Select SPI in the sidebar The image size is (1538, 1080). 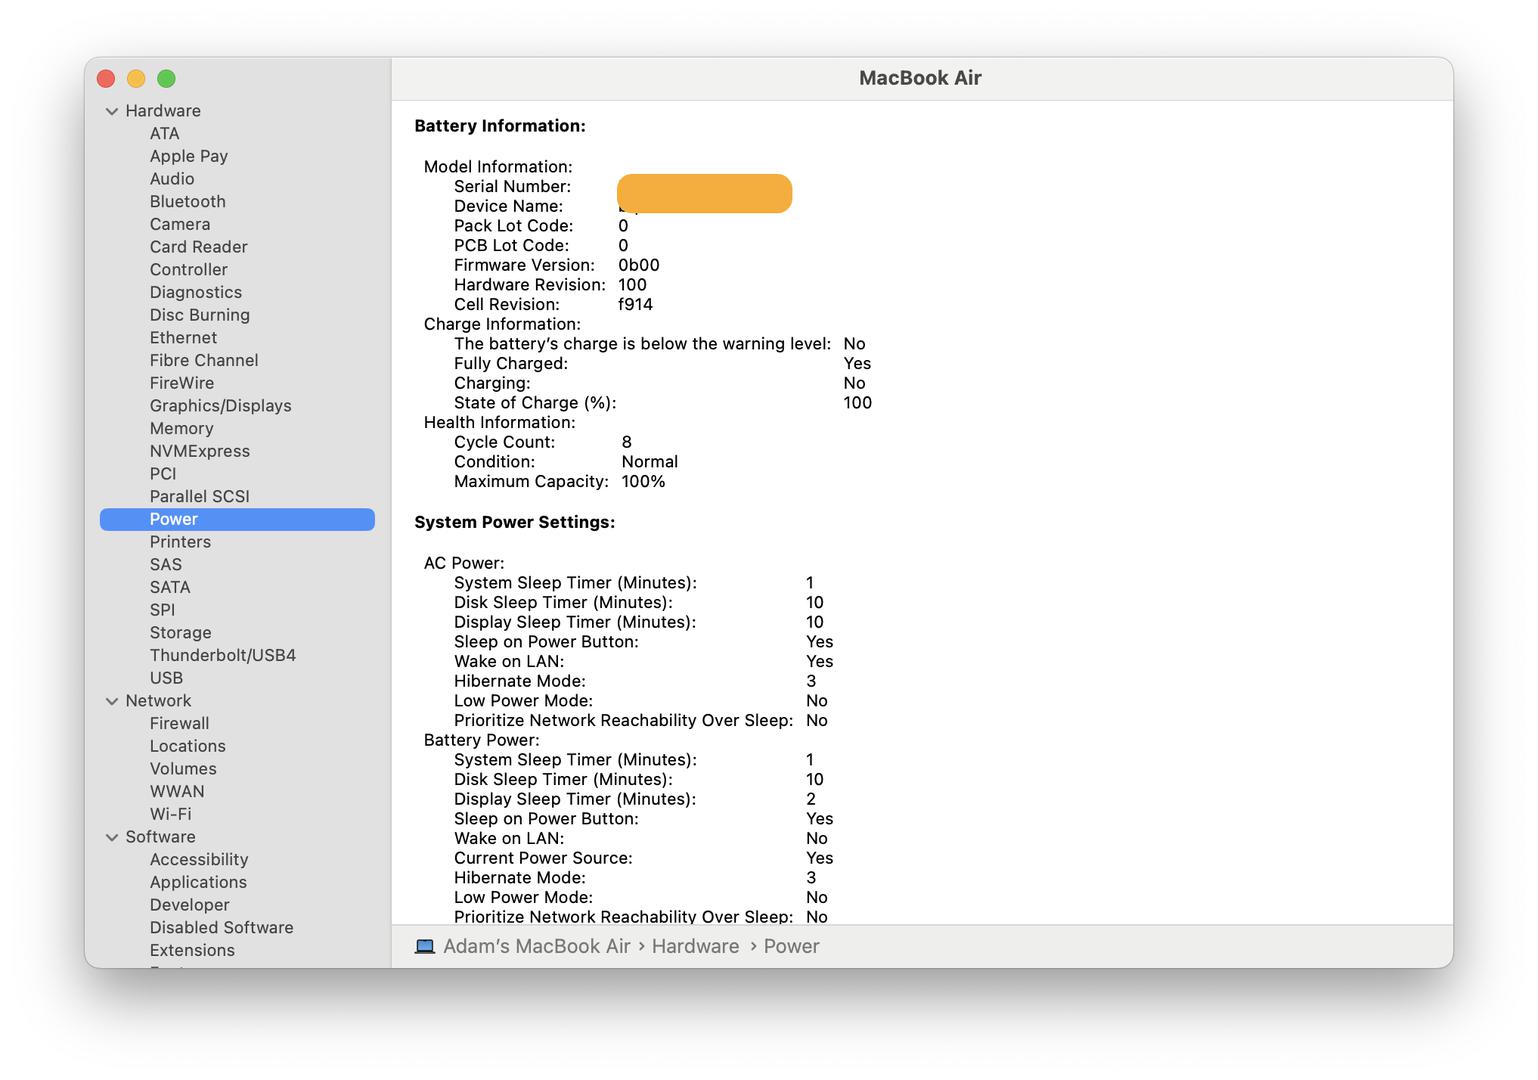(162, 609)
